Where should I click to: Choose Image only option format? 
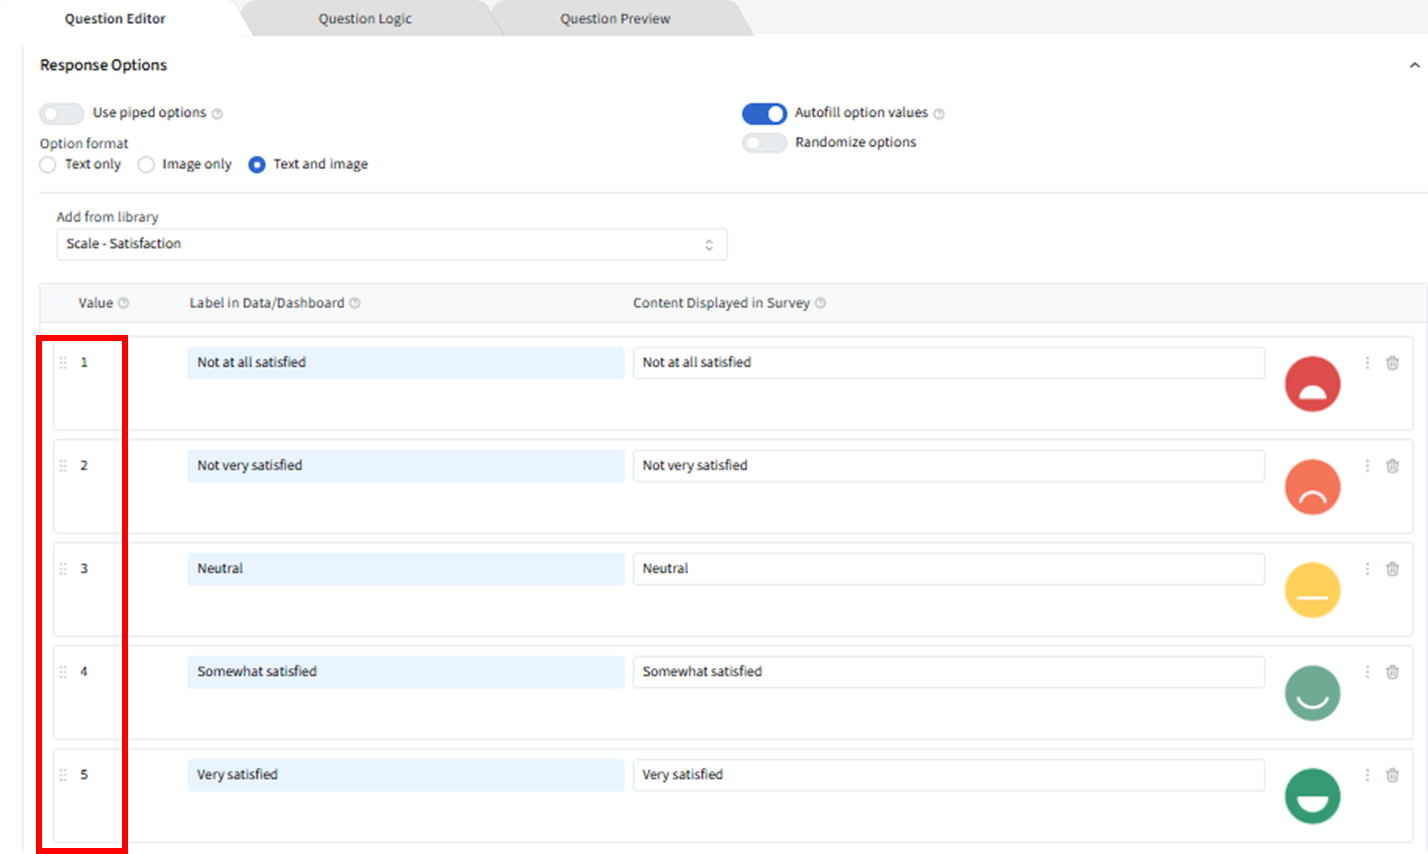146,165
